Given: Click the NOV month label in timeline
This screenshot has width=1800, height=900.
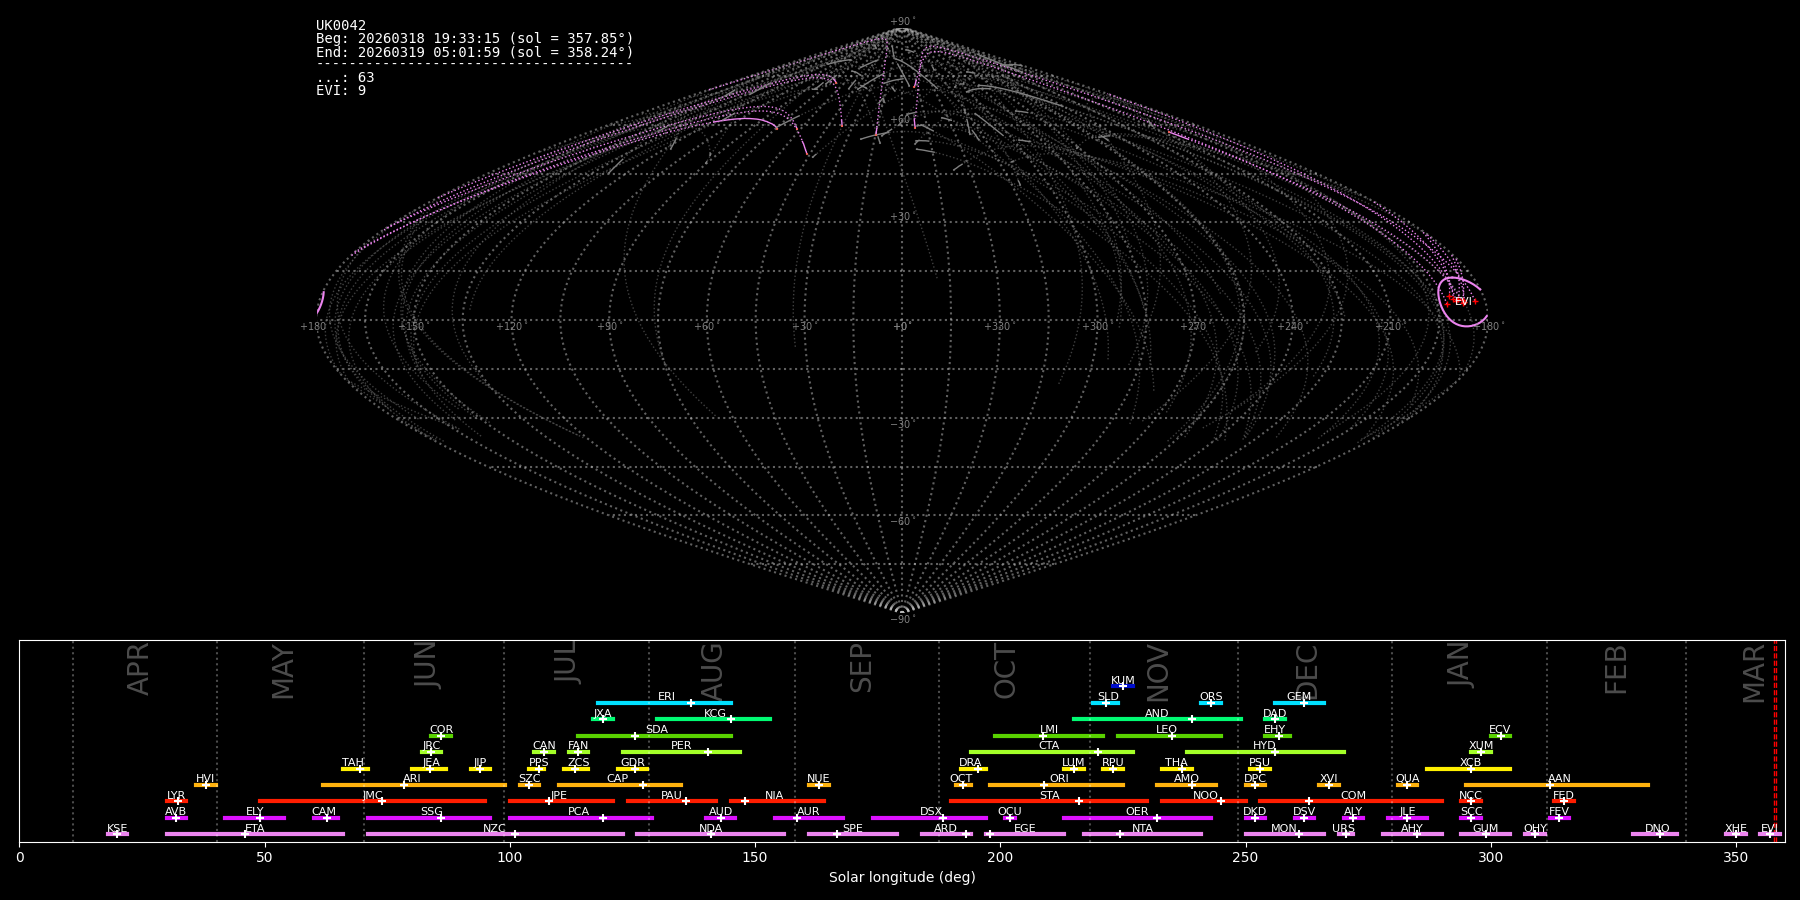Looking at the screenshot, I should tap(1157, 672).
